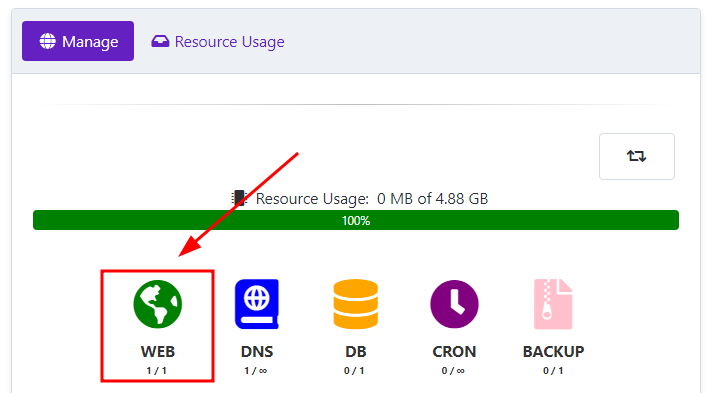
Task: Click the '0 / 1' count under DB
Action: (x=354, y=370)
